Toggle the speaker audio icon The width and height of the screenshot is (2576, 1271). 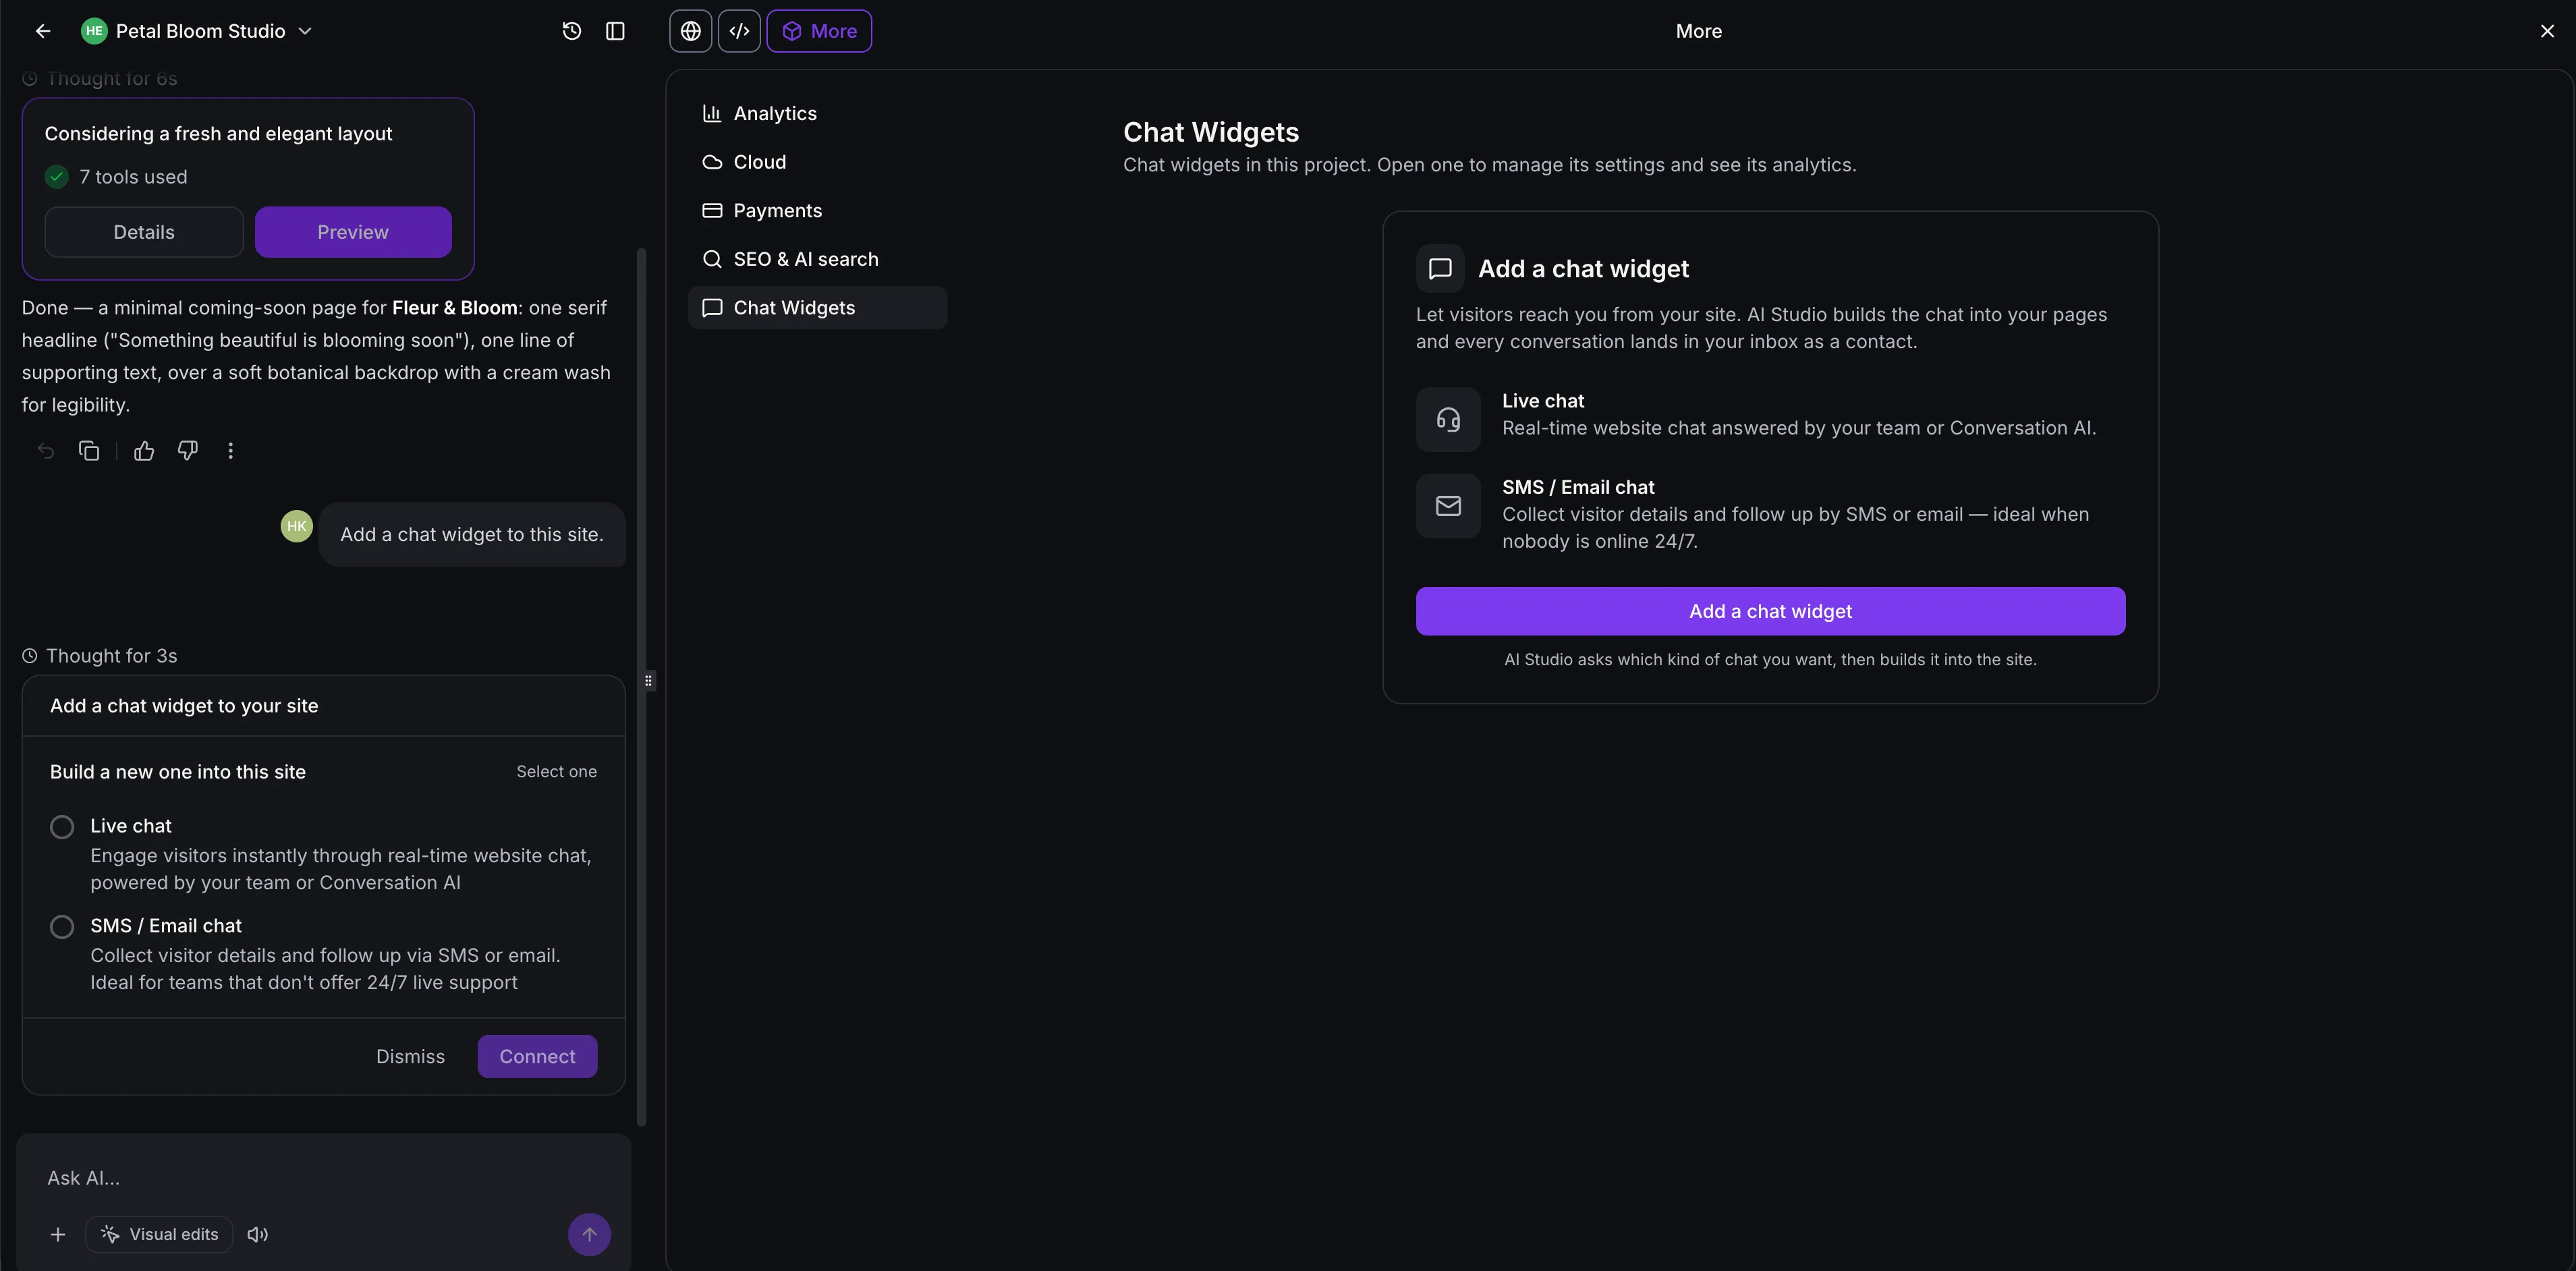(258, 1234)
